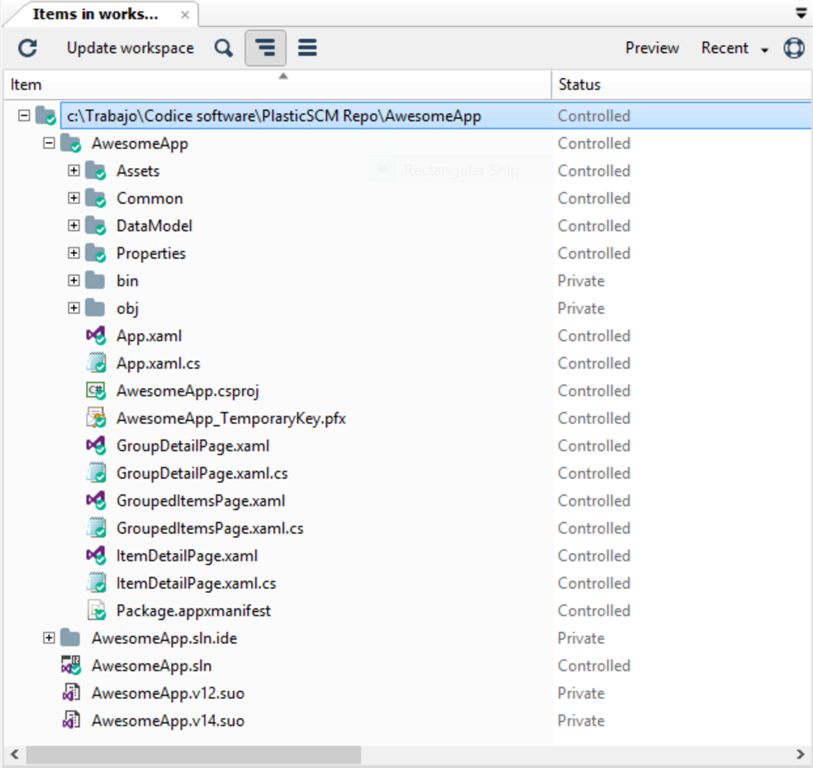Expand the AwesomeApp.sln.ide folder

pyautogui.click(x=48, y=638)
